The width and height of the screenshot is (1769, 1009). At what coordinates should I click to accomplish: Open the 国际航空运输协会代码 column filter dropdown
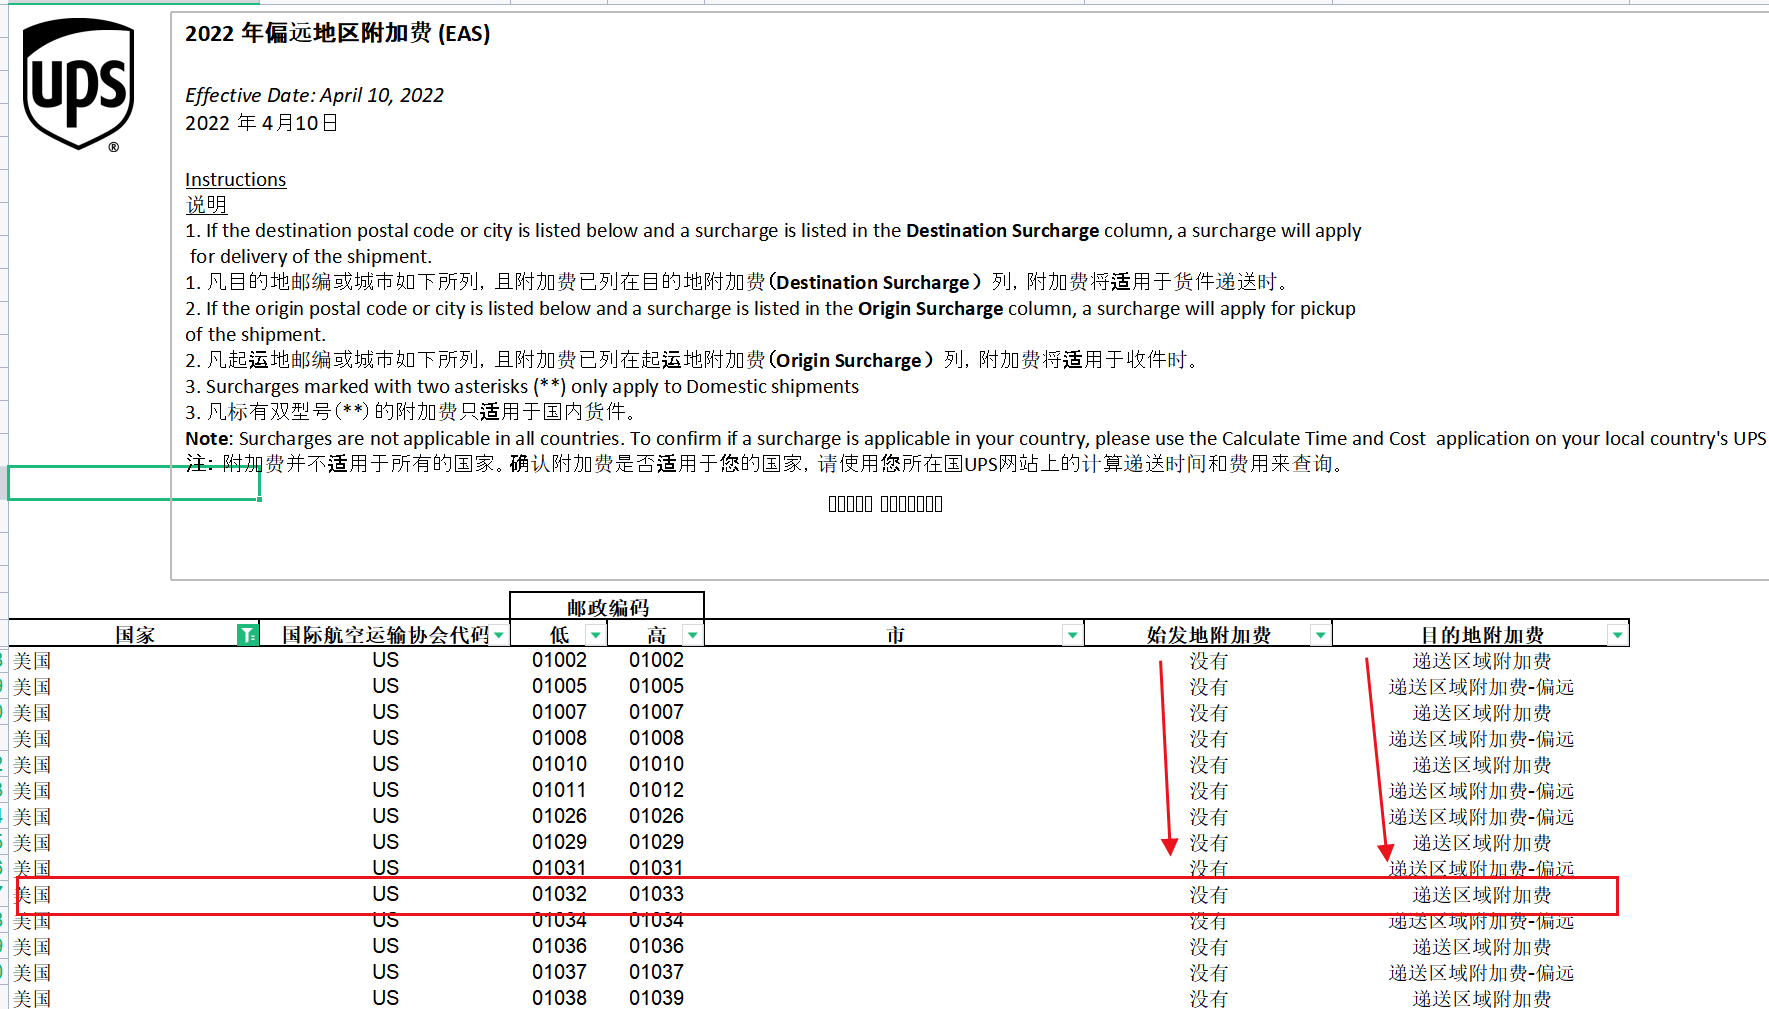click(x=499, y=635)
